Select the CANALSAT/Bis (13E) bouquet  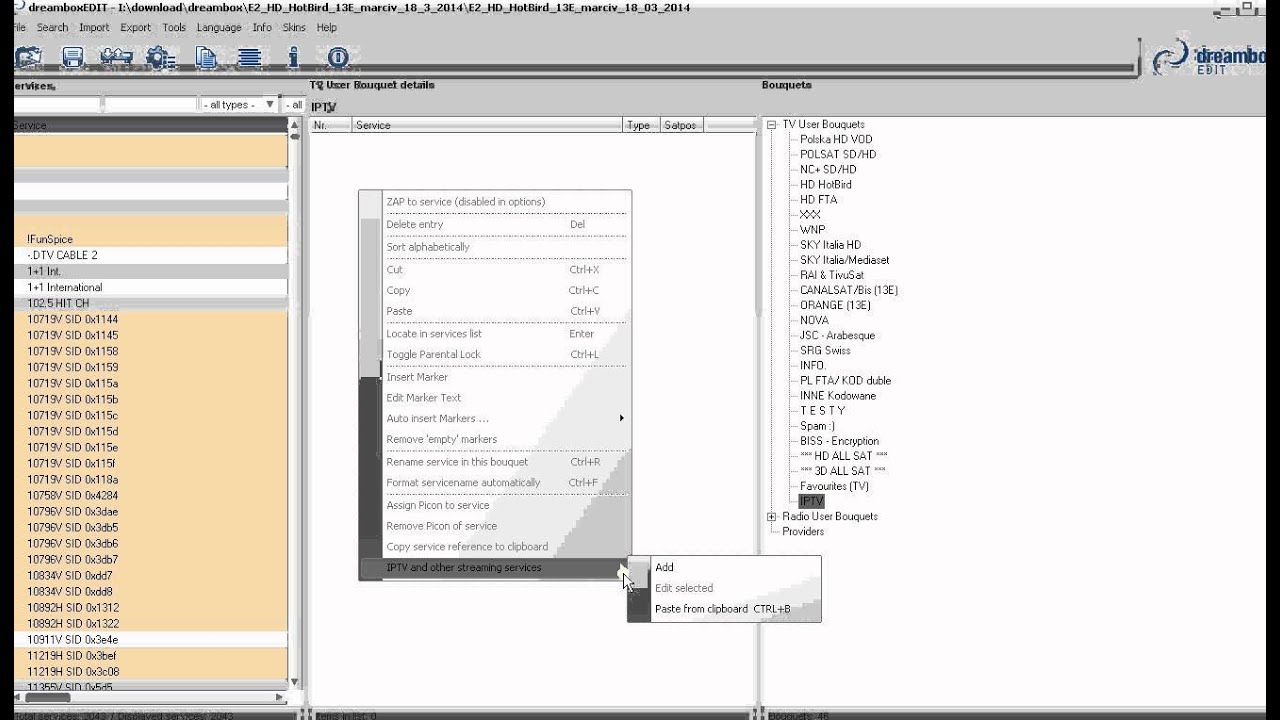849,290
